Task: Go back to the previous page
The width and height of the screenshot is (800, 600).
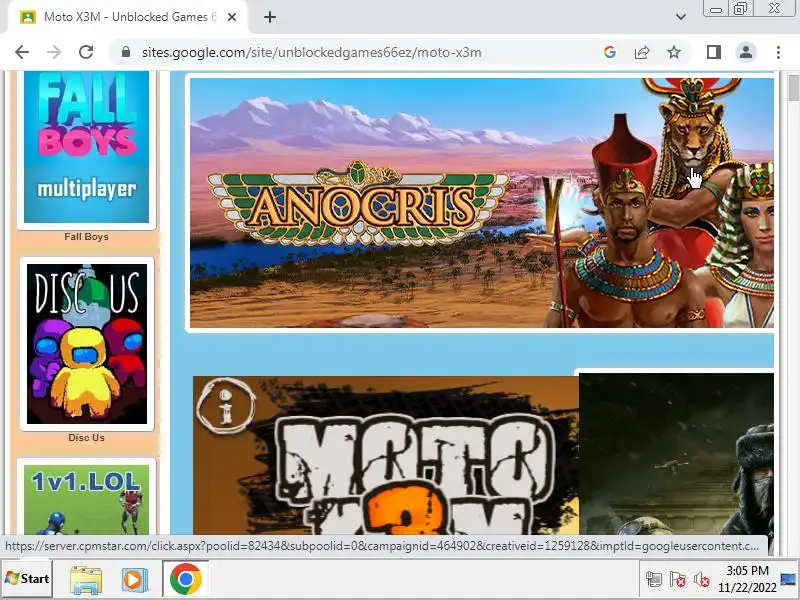Action: click(x=22, y=52)
